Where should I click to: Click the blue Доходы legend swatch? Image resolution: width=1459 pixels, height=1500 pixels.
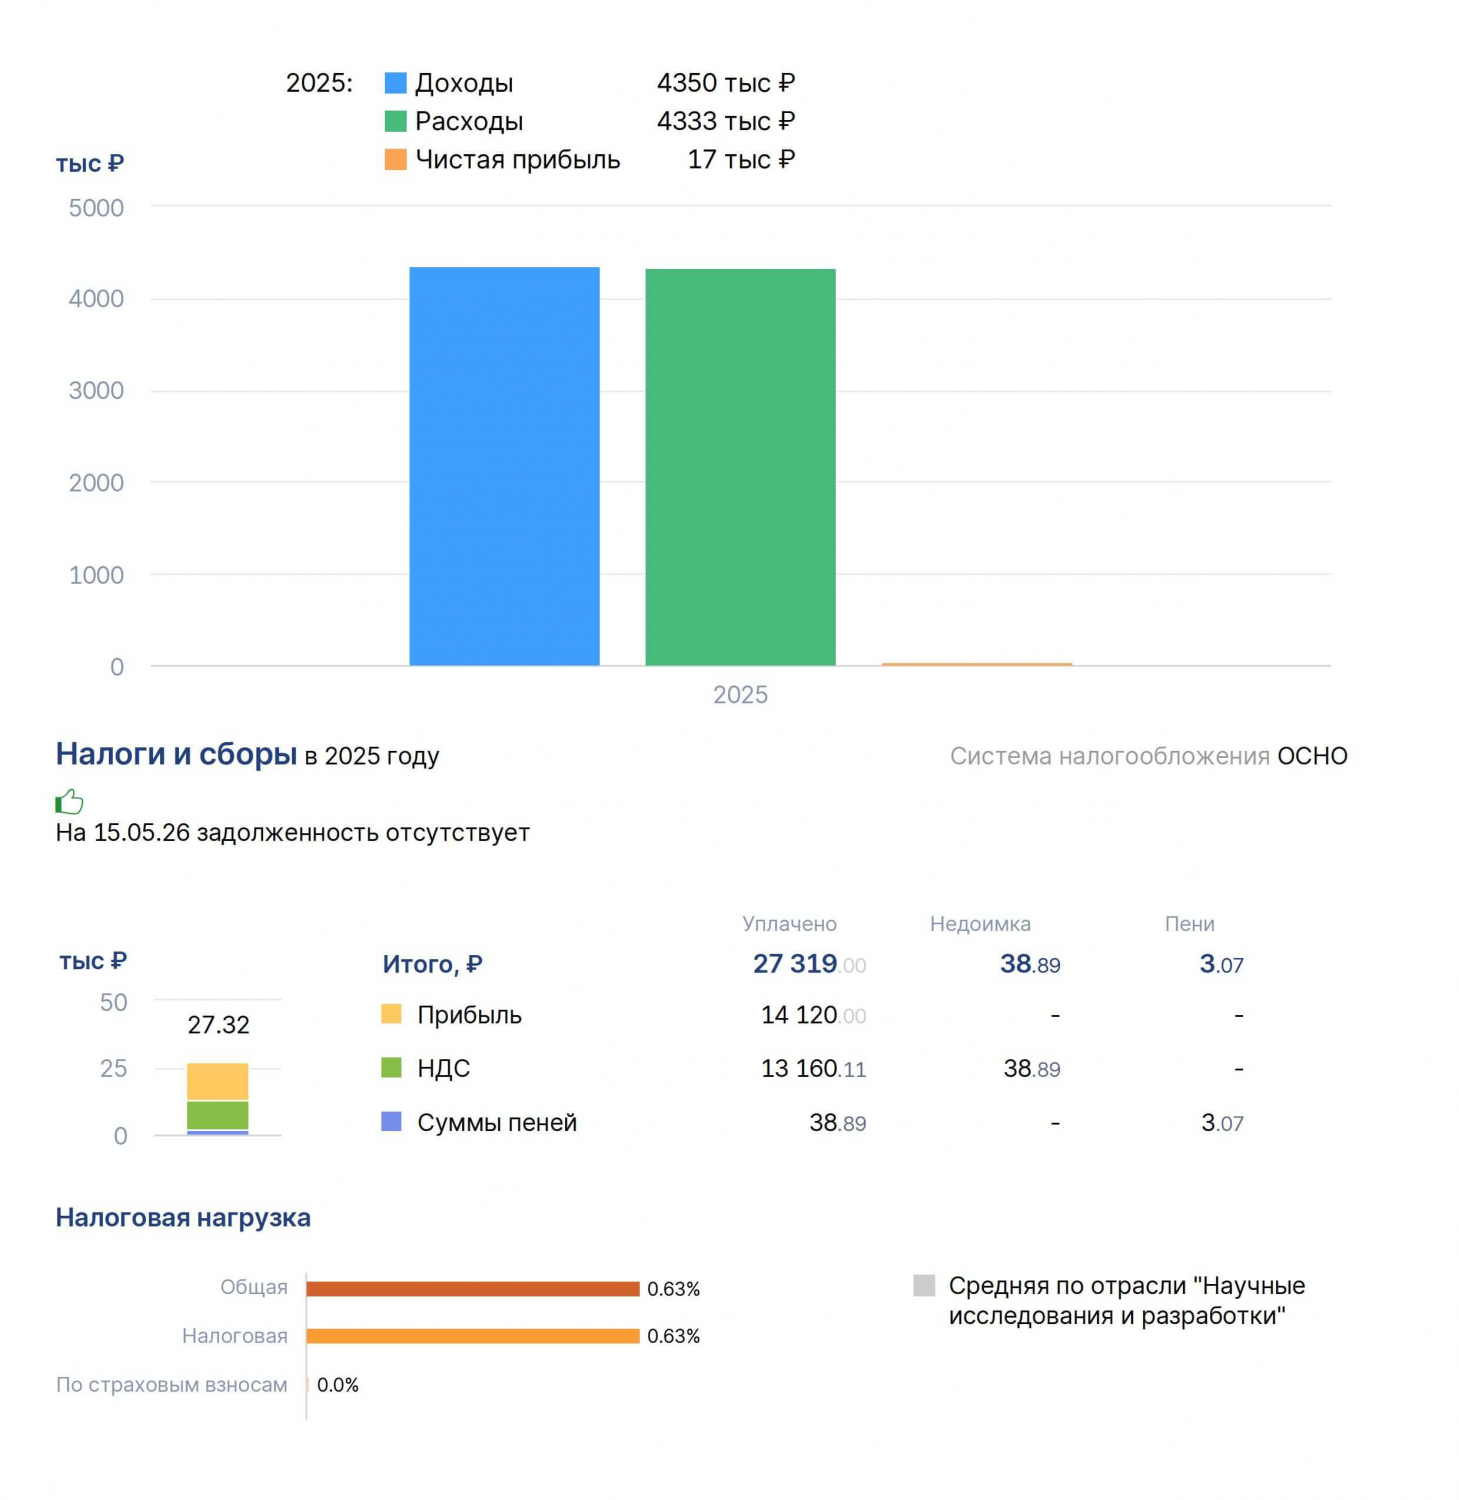point(396,83)
